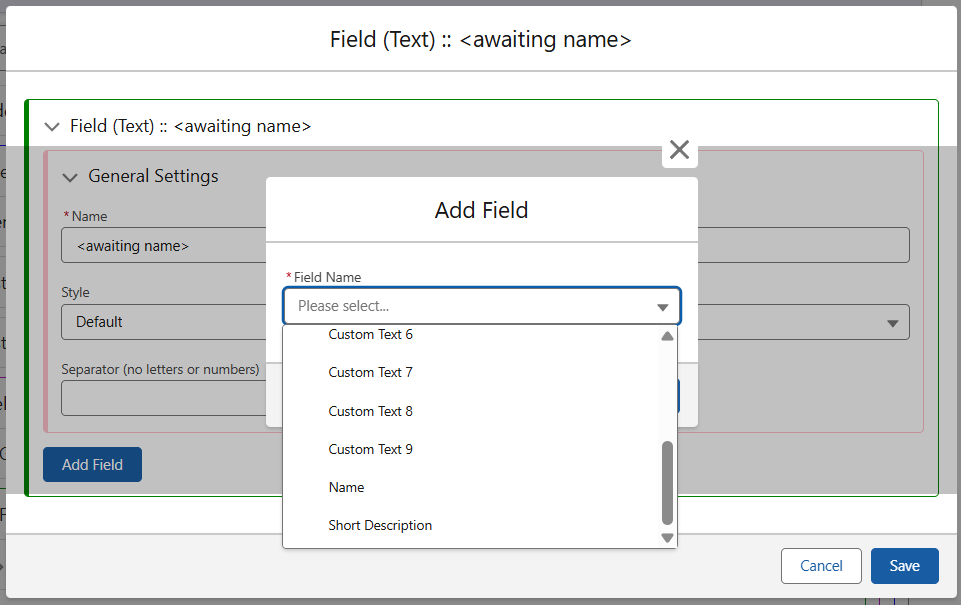961x605 pixels.
Task: Collapse the Field (Text) section chevron
Action: coord(52,127)
